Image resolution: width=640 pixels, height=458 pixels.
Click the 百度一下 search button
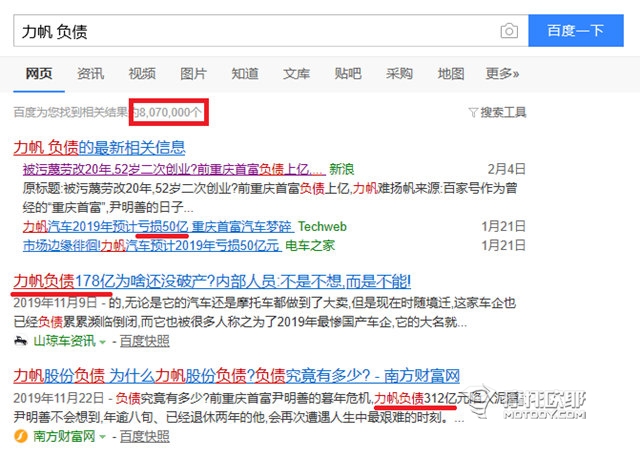coord(576,31)
